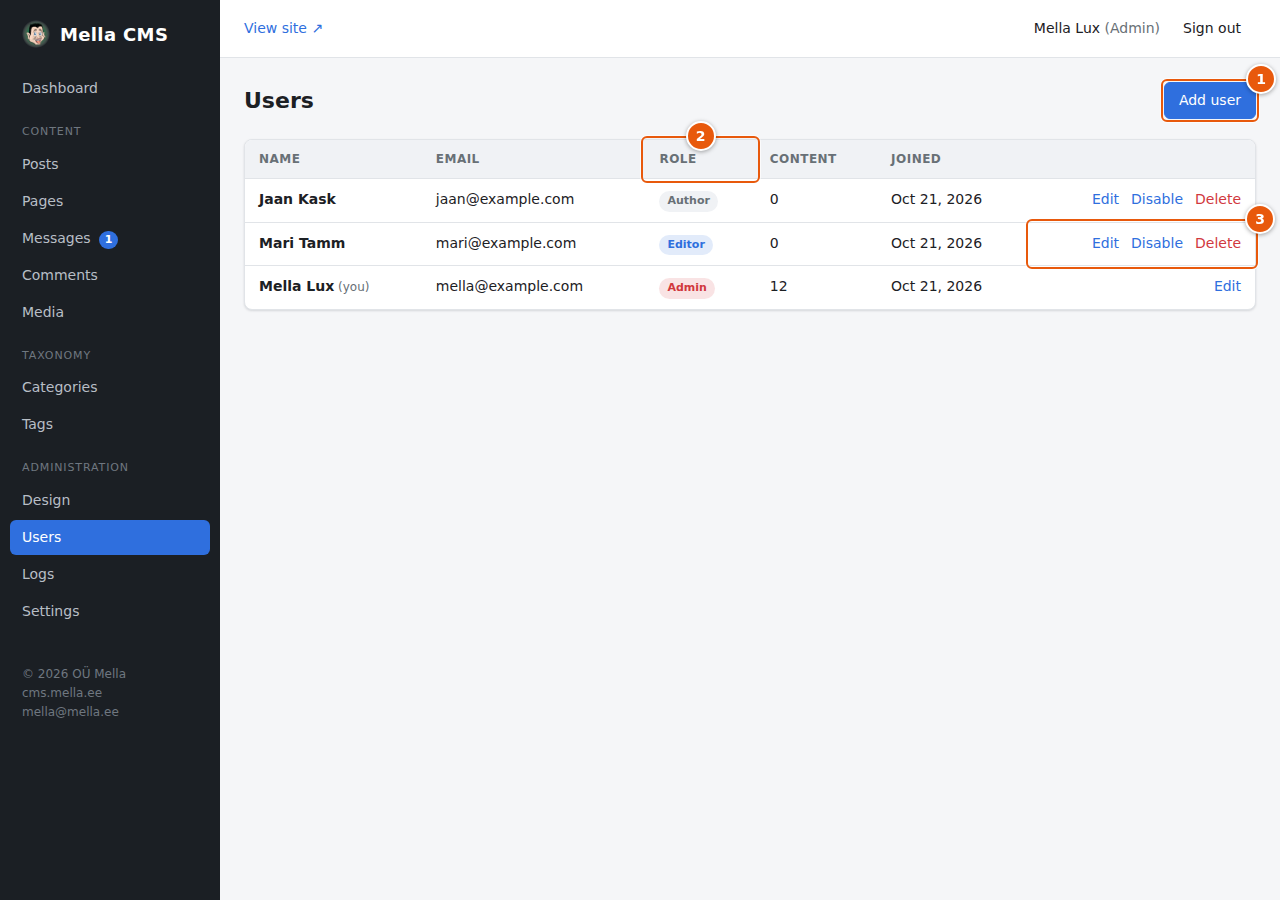
Task: Click the Add user button
Action: pos(1210,100)
